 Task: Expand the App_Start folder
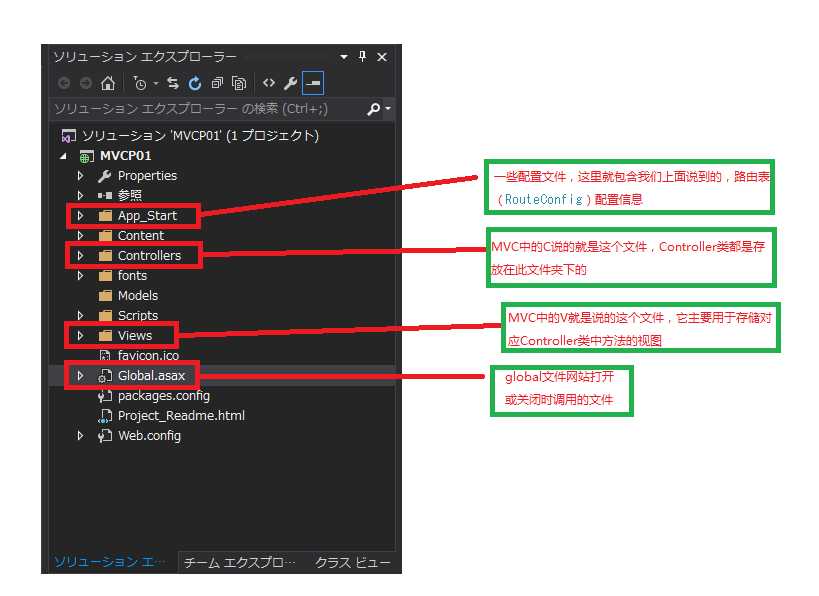(80, 215)
